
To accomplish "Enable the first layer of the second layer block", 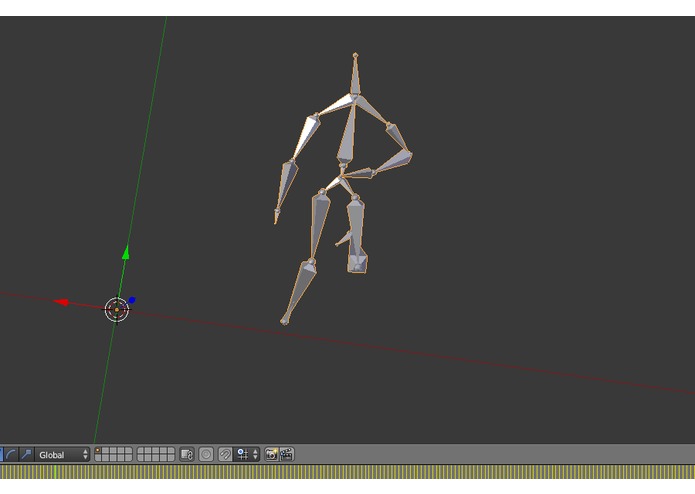I will tap(141, 451).
